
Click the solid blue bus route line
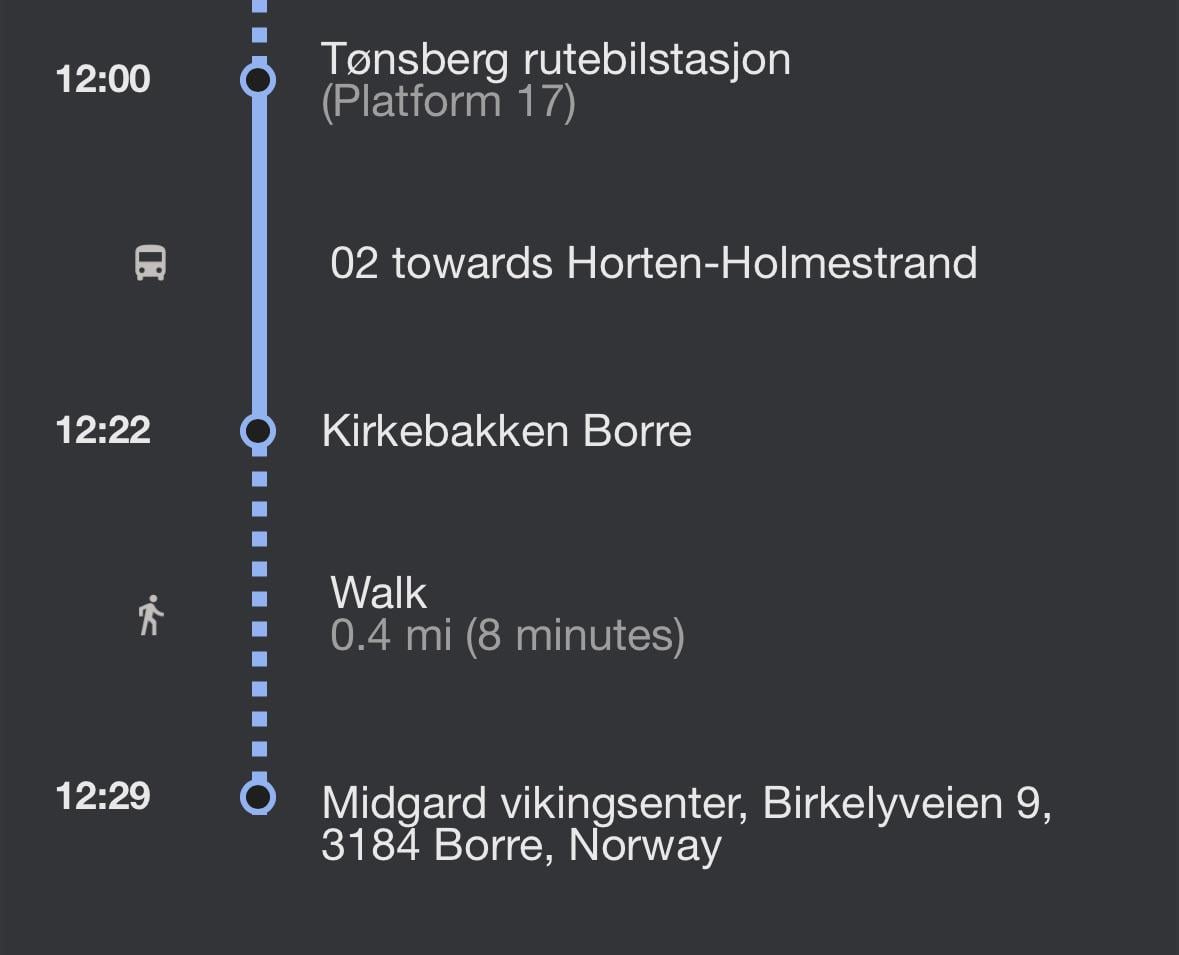point(259,256)
